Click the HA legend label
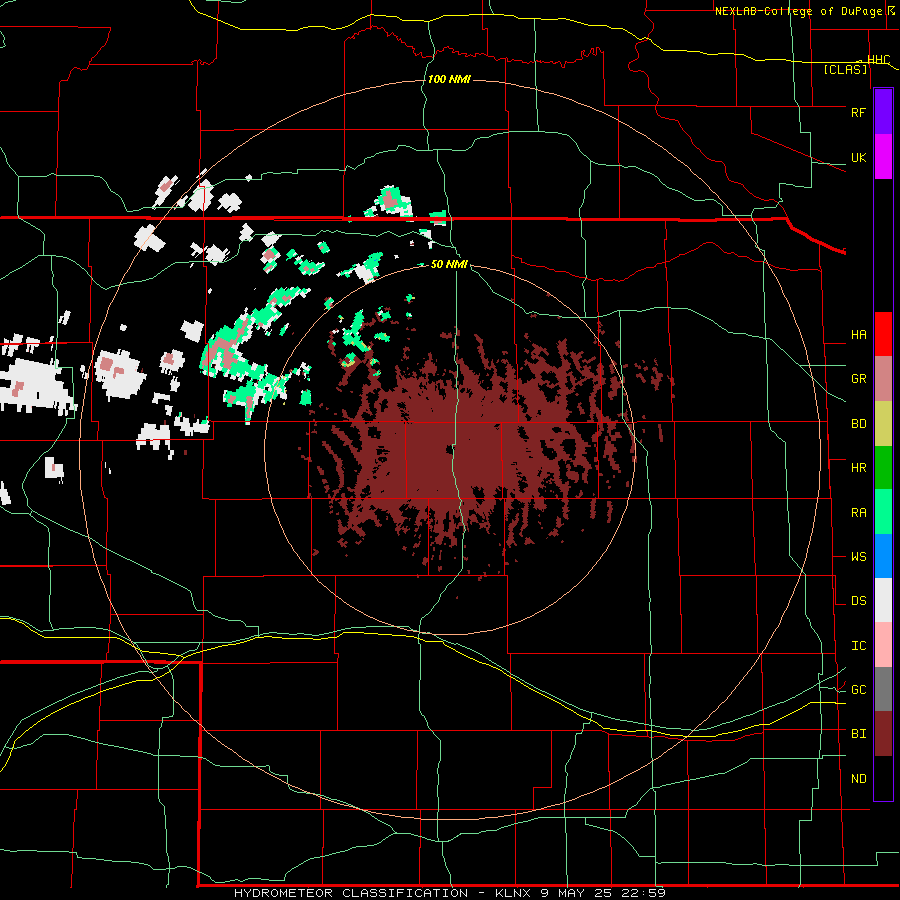The image size is (900, 900). coord(858,334)
